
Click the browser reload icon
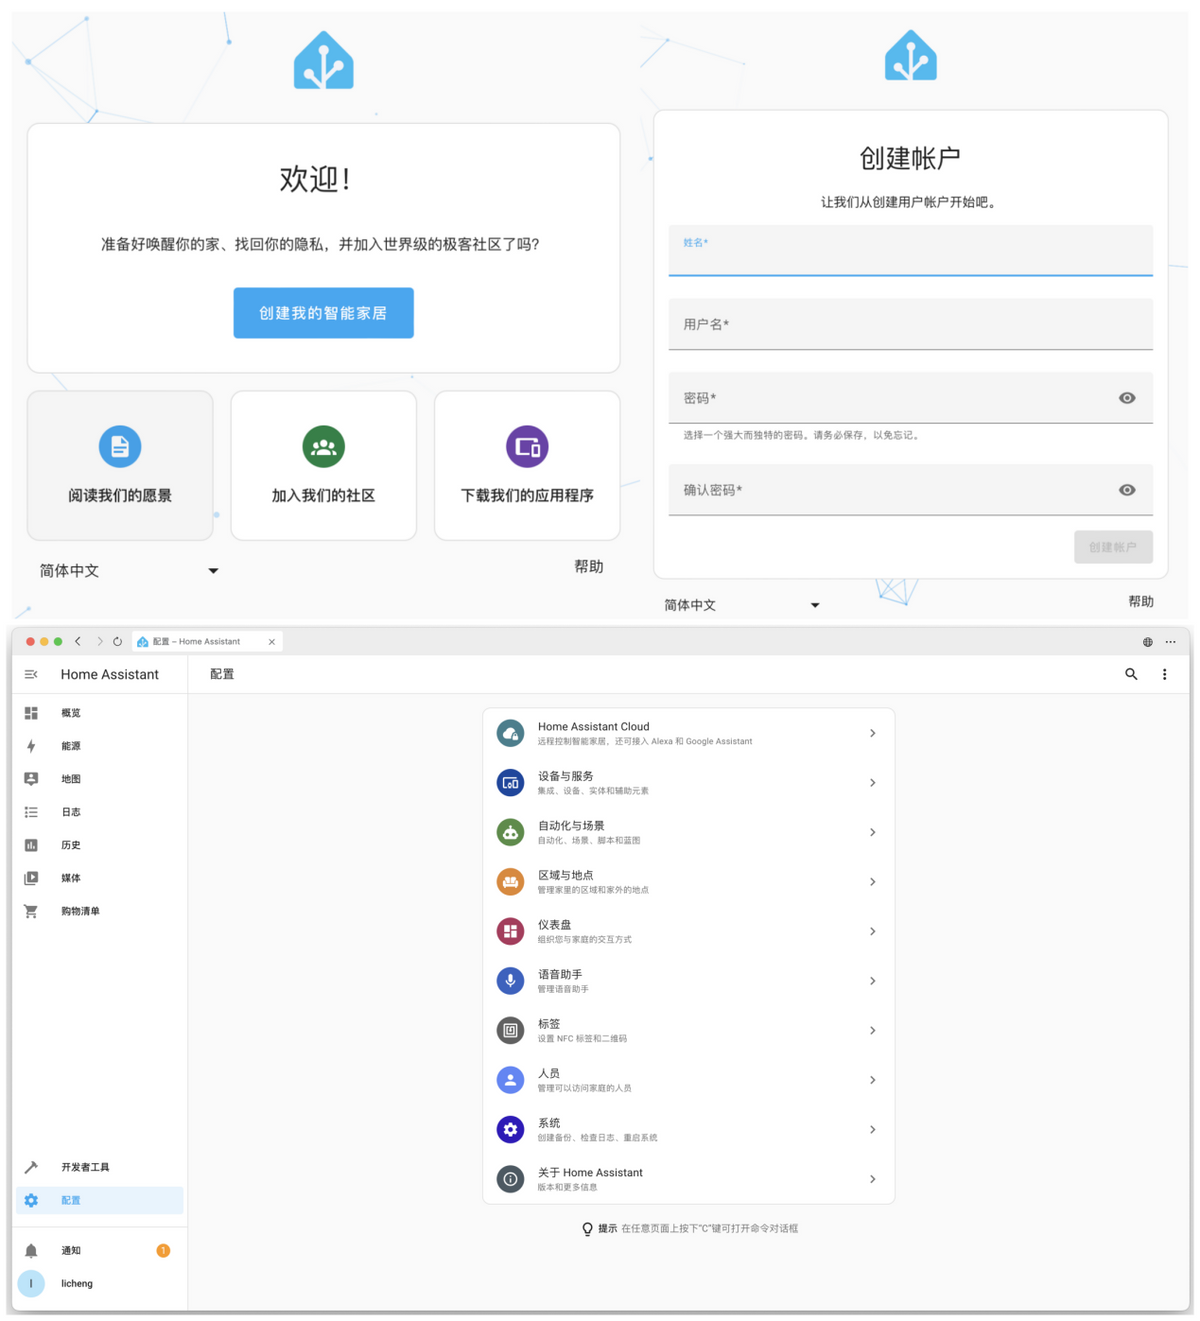click(117, 642)
